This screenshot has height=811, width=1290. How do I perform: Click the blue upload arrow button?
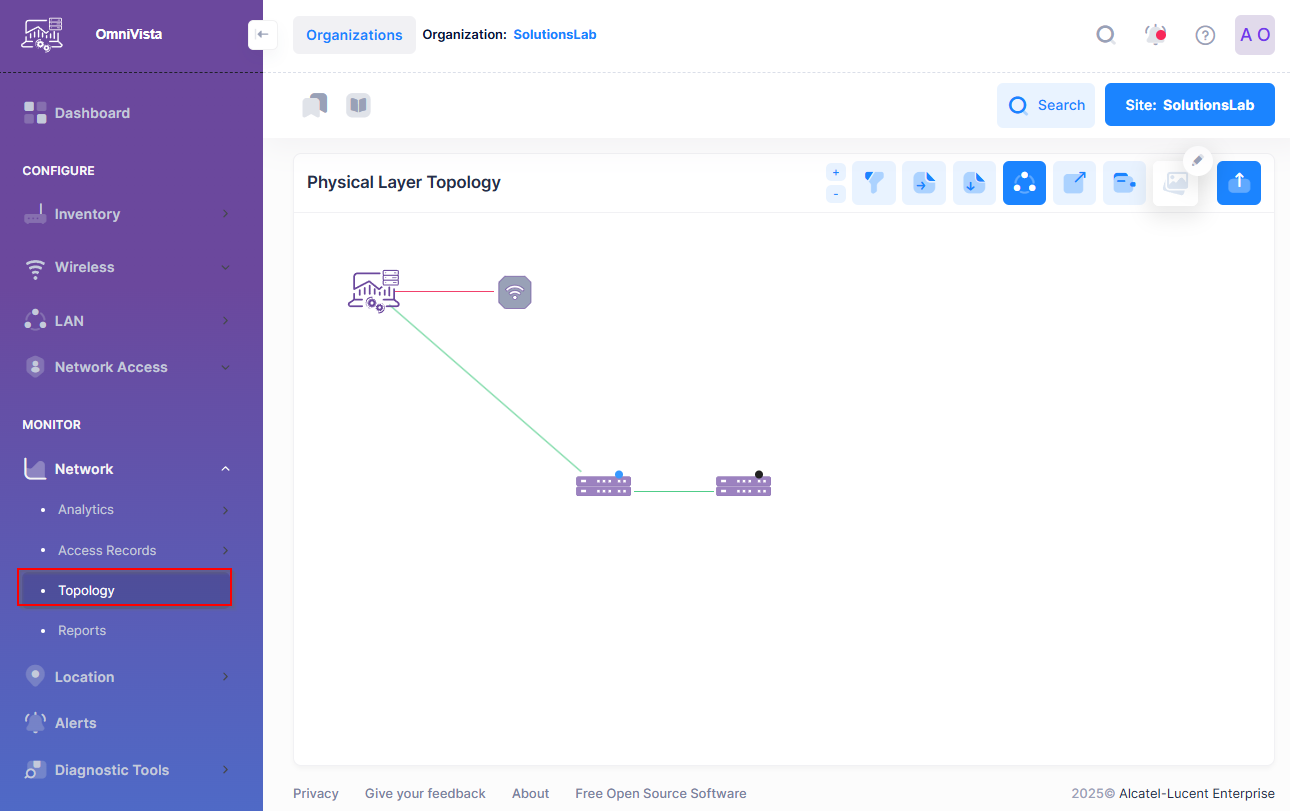click(x=1238, y=183)
